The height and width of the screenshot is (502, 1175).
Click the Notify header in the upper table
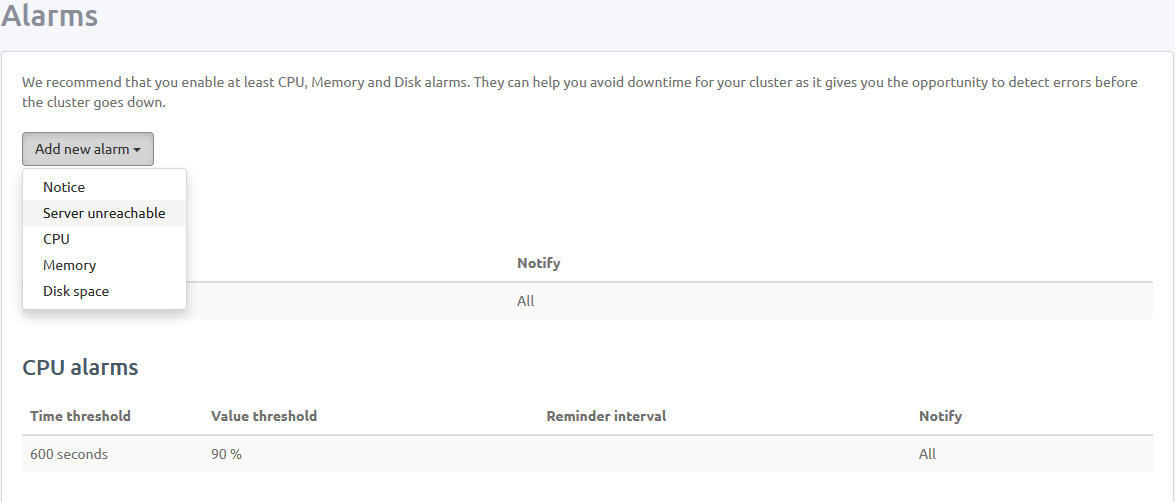(x=539, y=263)
